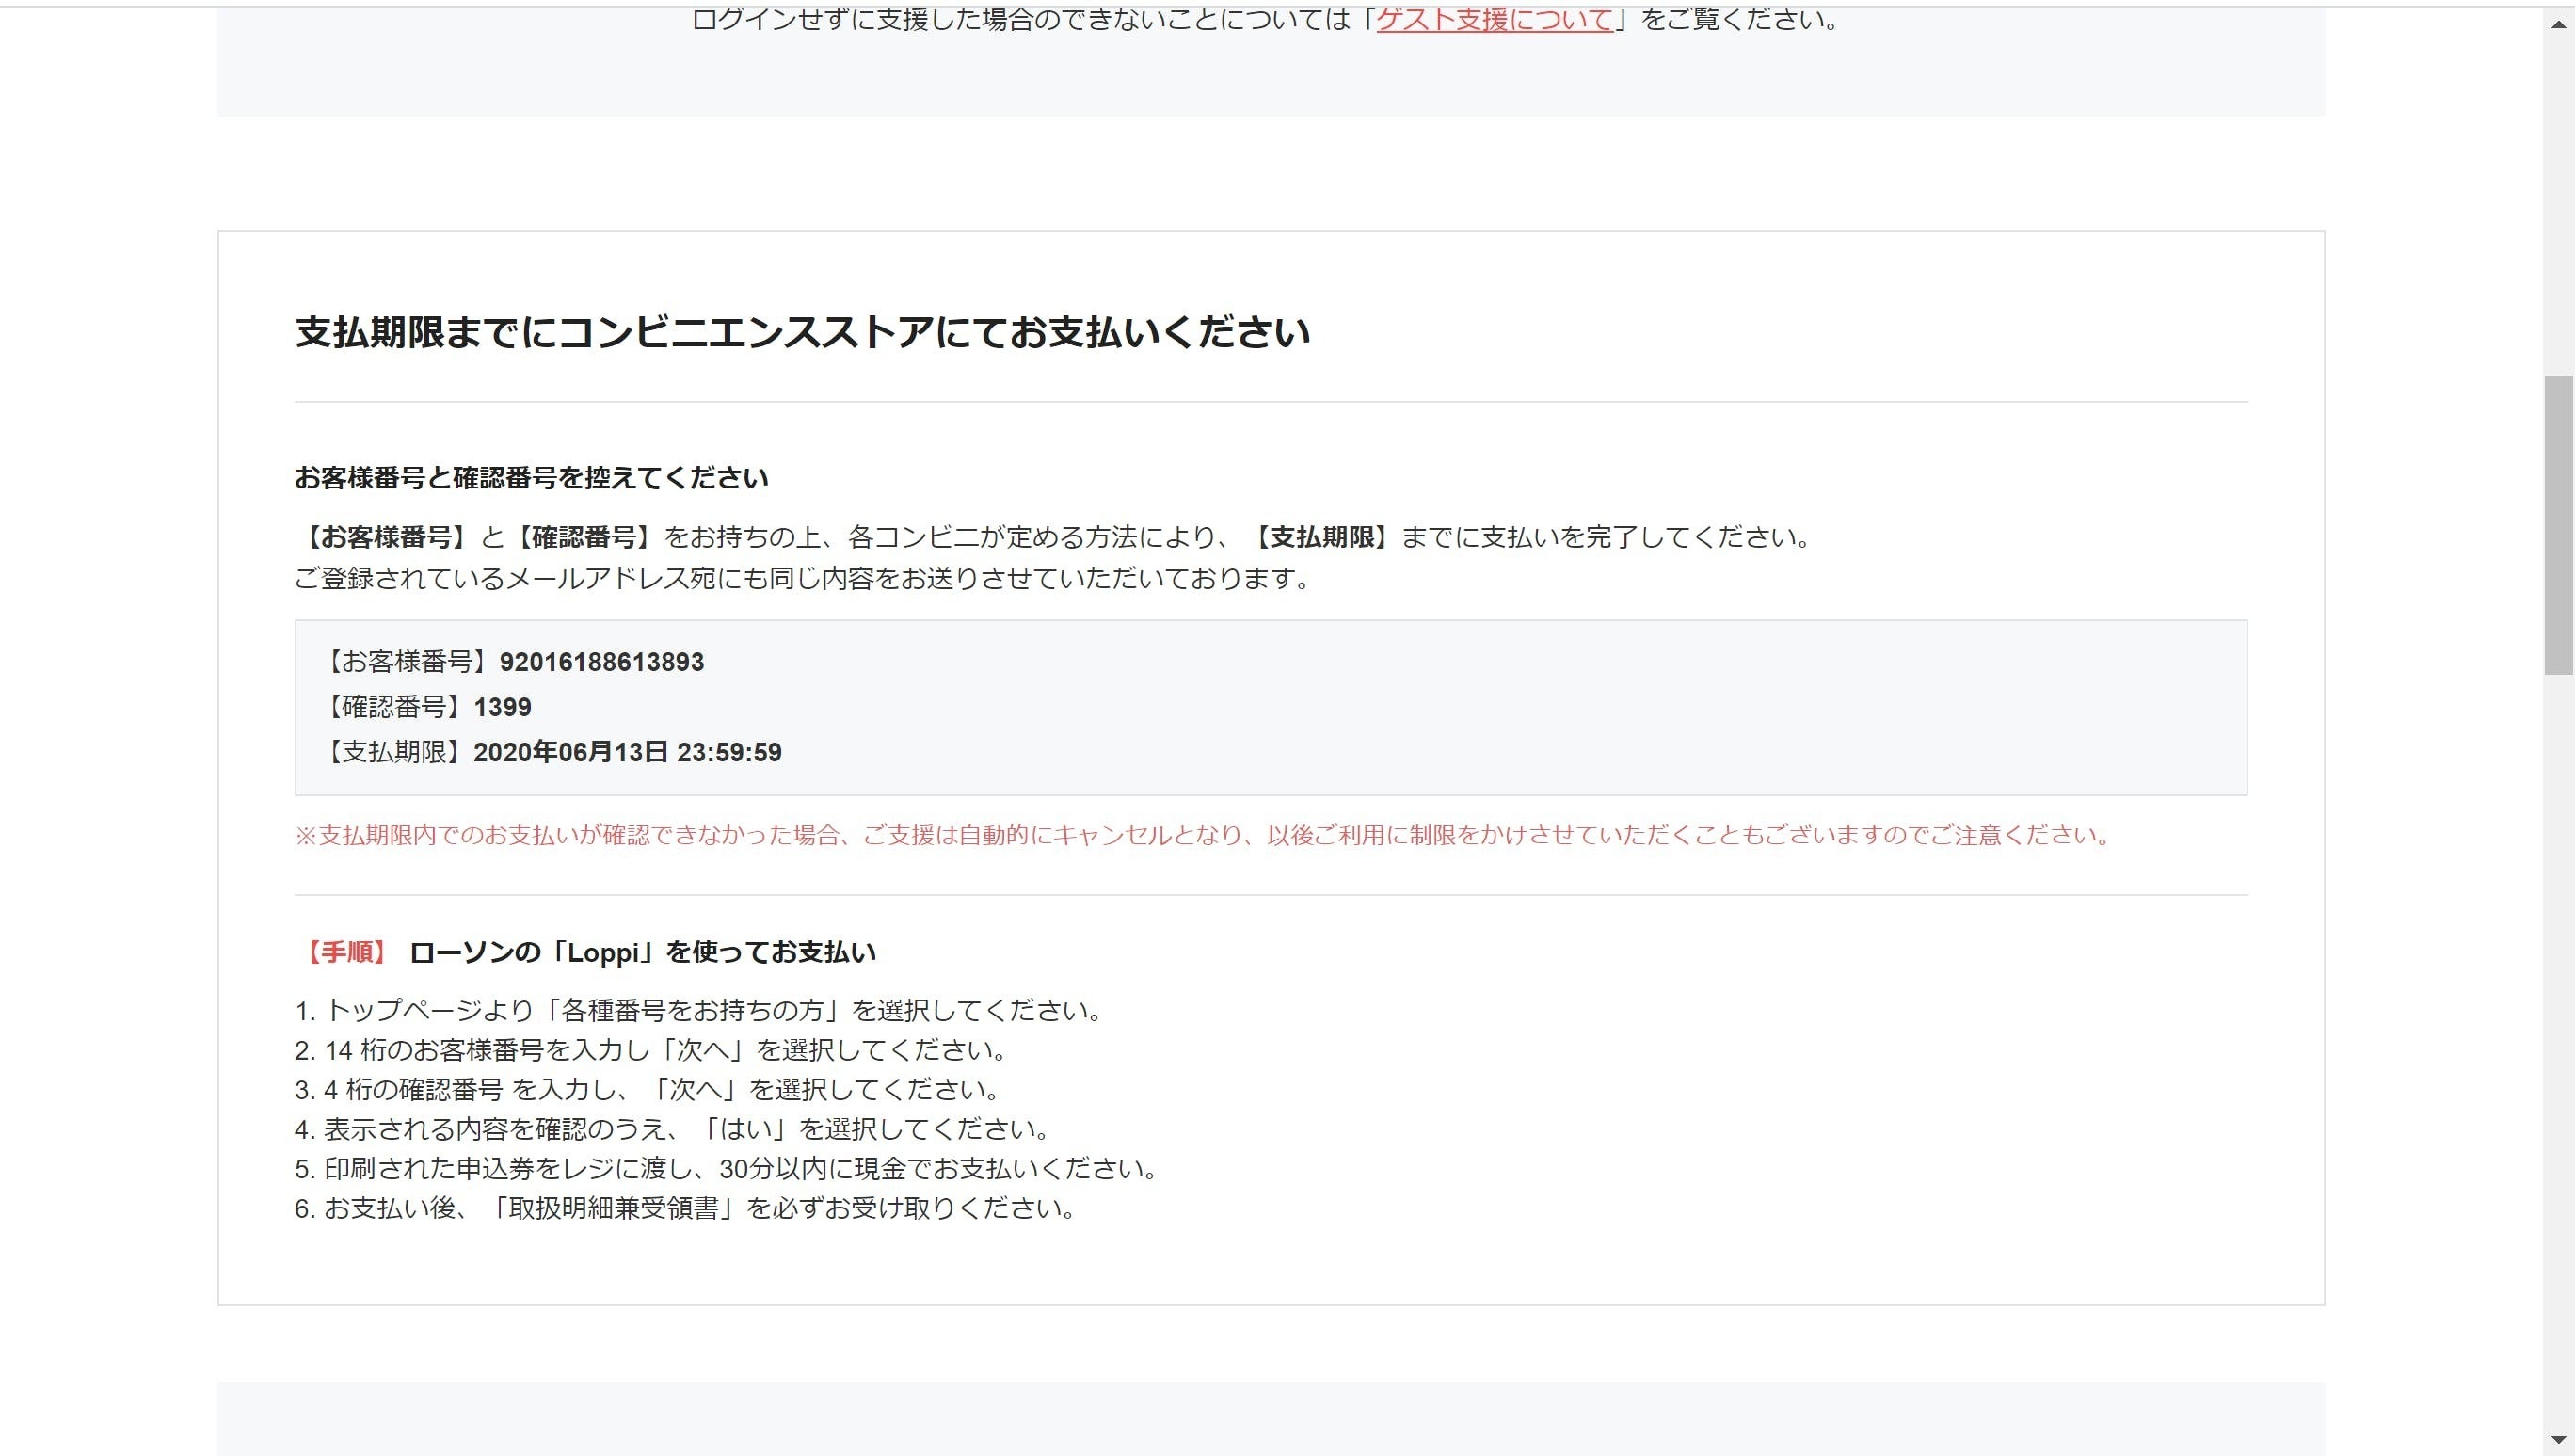
Task: Click the heading 支払期限までにコンビニエンスストアにてお支払いください
Action: [x=802, y=332]
